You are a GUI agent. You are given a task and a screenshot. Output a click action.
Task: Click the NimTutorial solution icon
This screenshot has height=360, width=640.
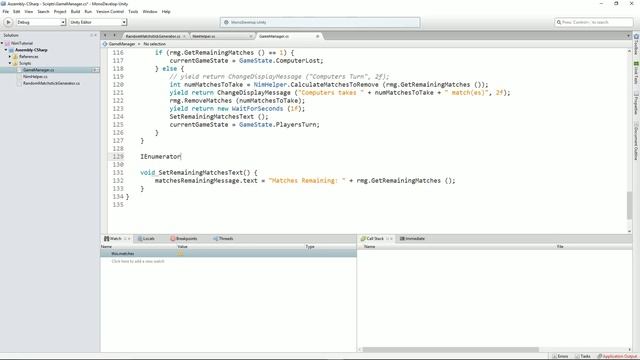[7, 43]
